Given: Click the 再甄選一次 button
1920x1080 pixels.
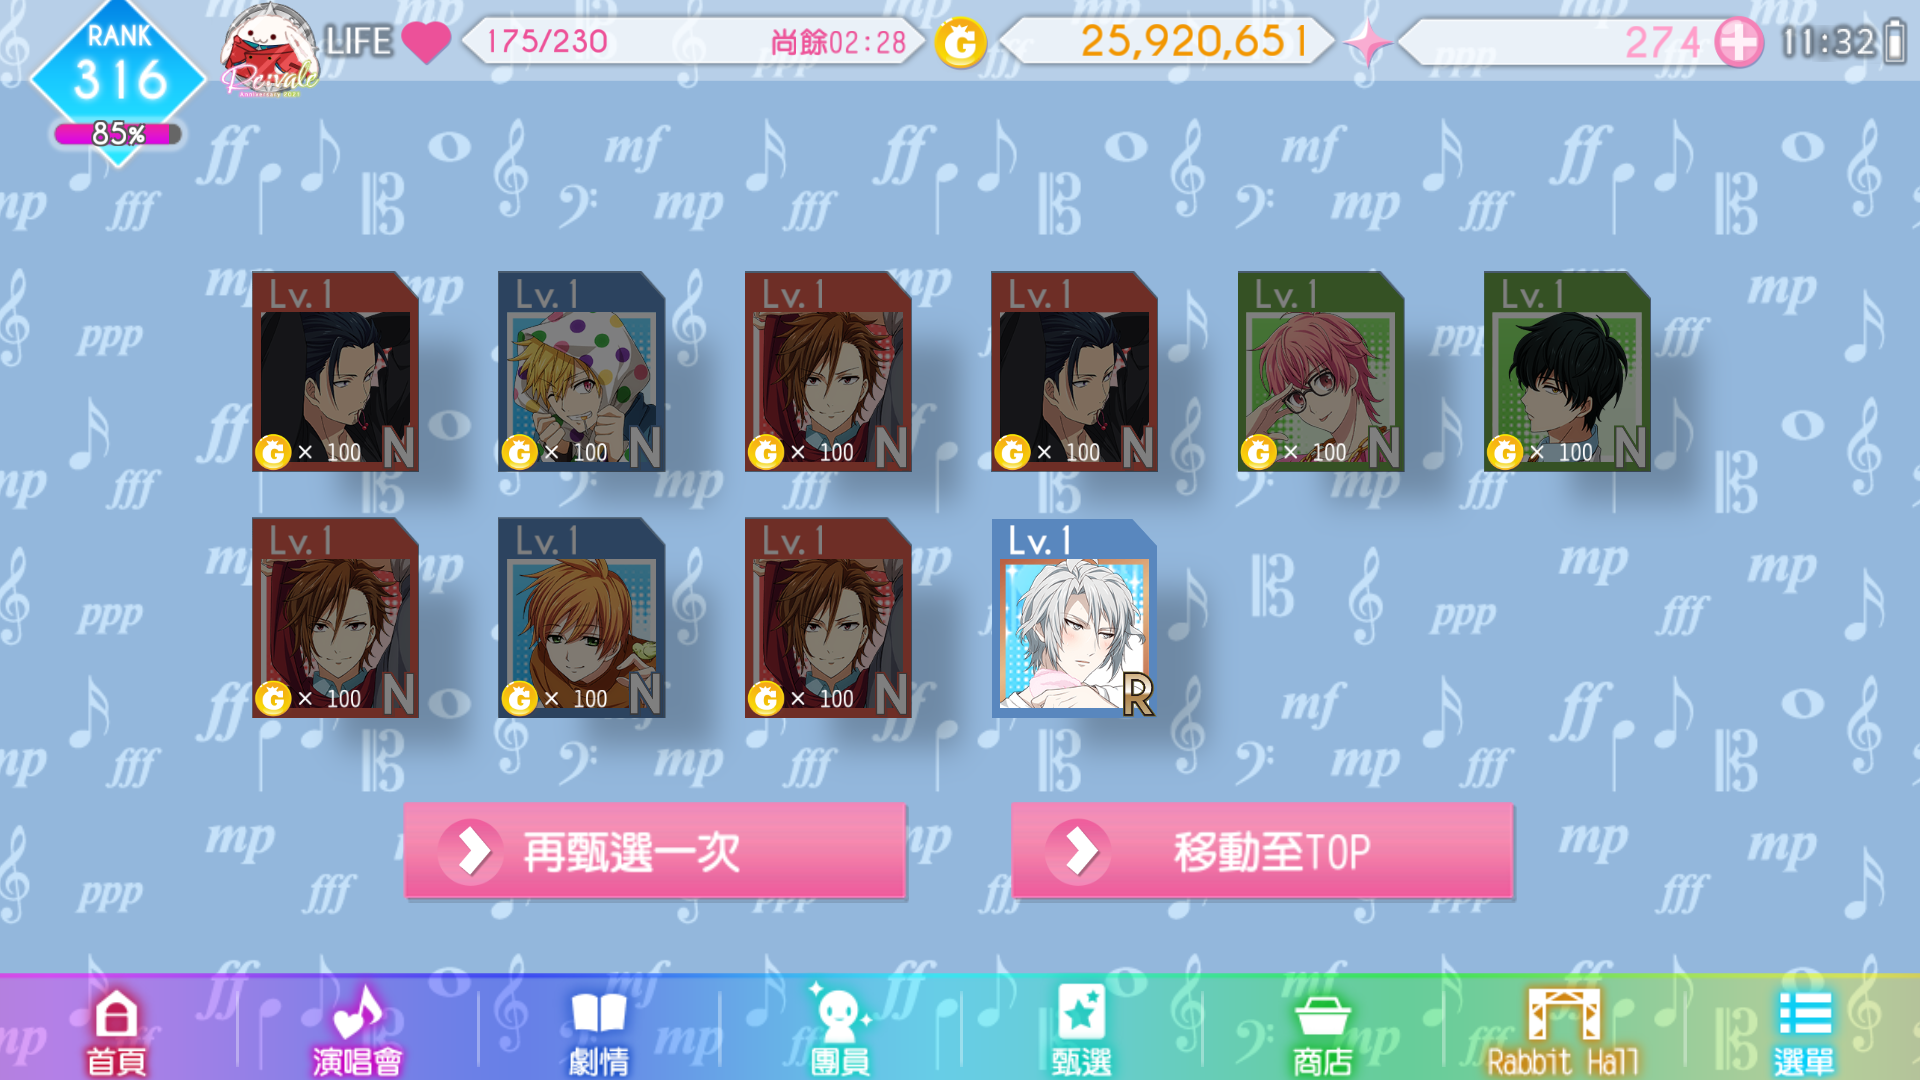Looking at the screenshot, I should click(x=655, y=851).
